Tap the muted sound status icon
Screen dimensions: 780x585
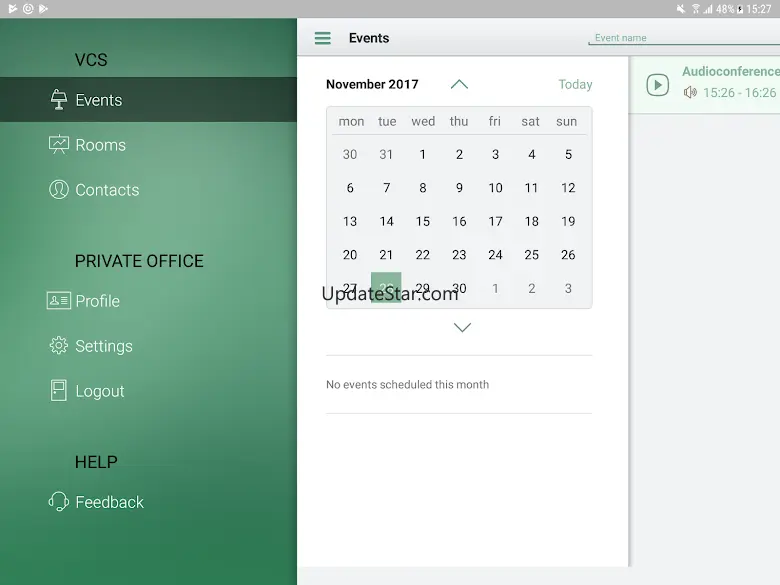681,9
